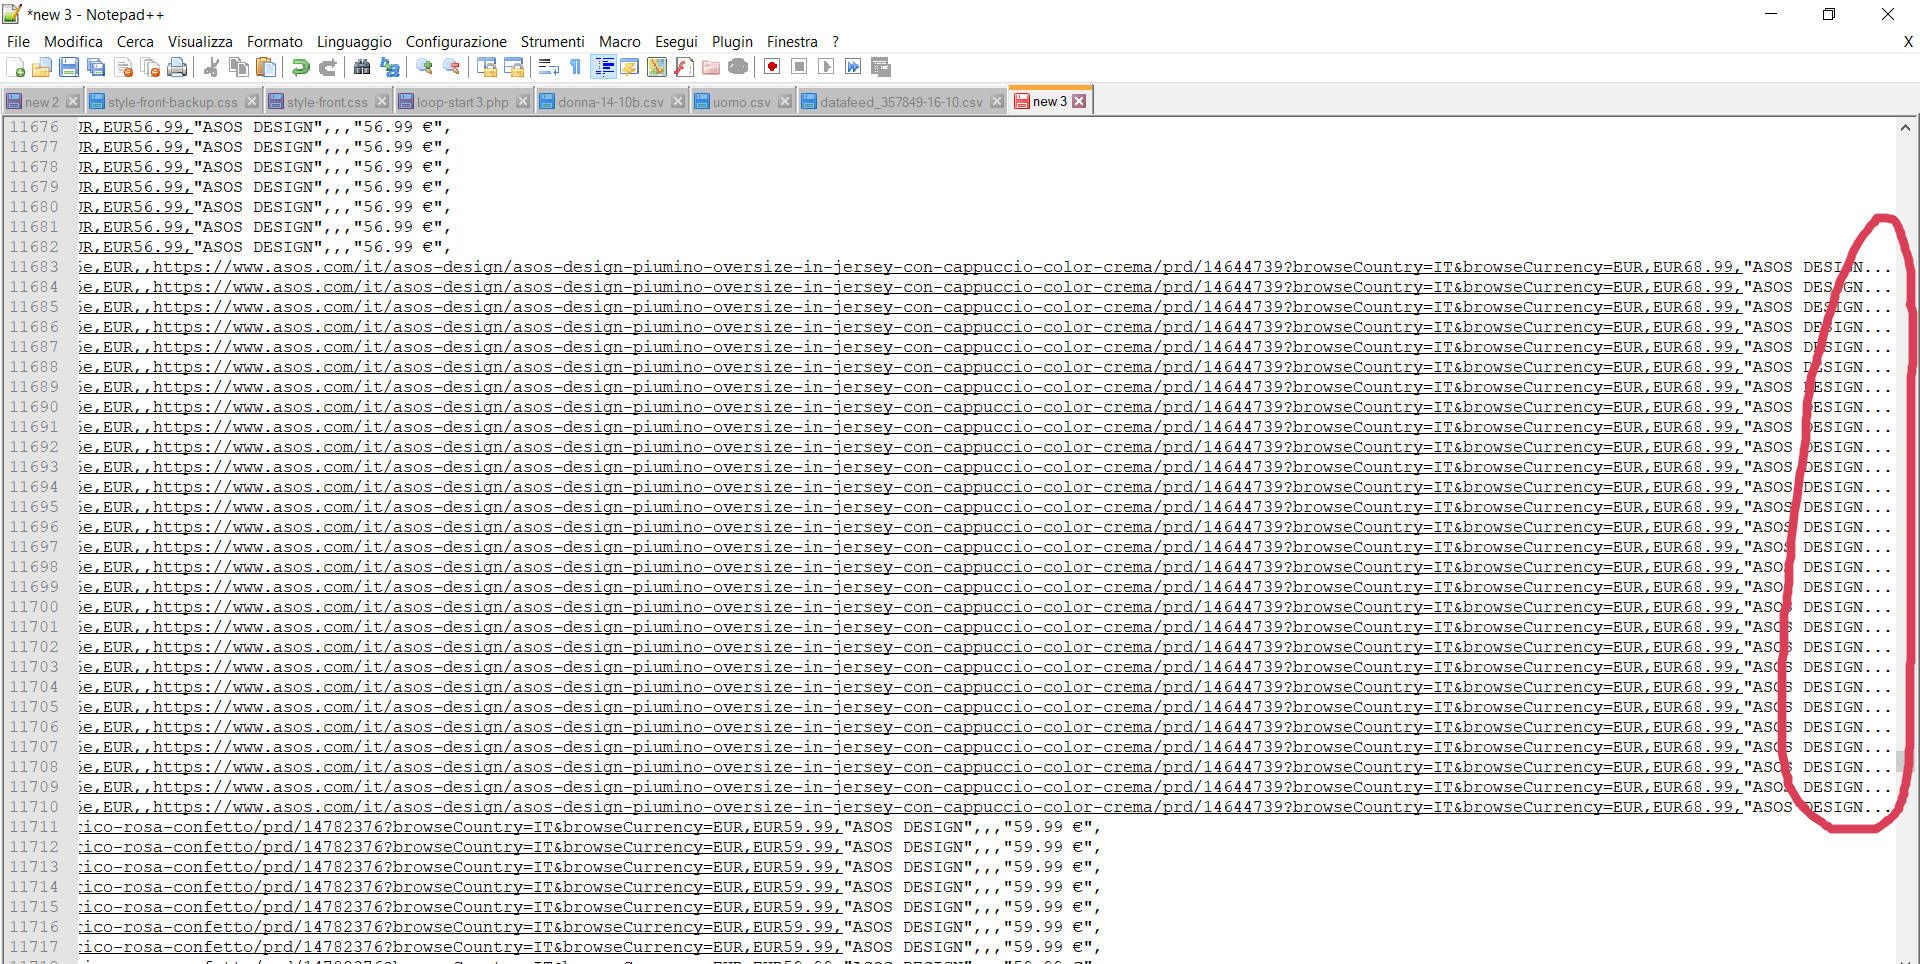Image resolution: width=1920 pixels, height=964 pixels.
Task: Open the Modifica menu
Action: [73, 42]
